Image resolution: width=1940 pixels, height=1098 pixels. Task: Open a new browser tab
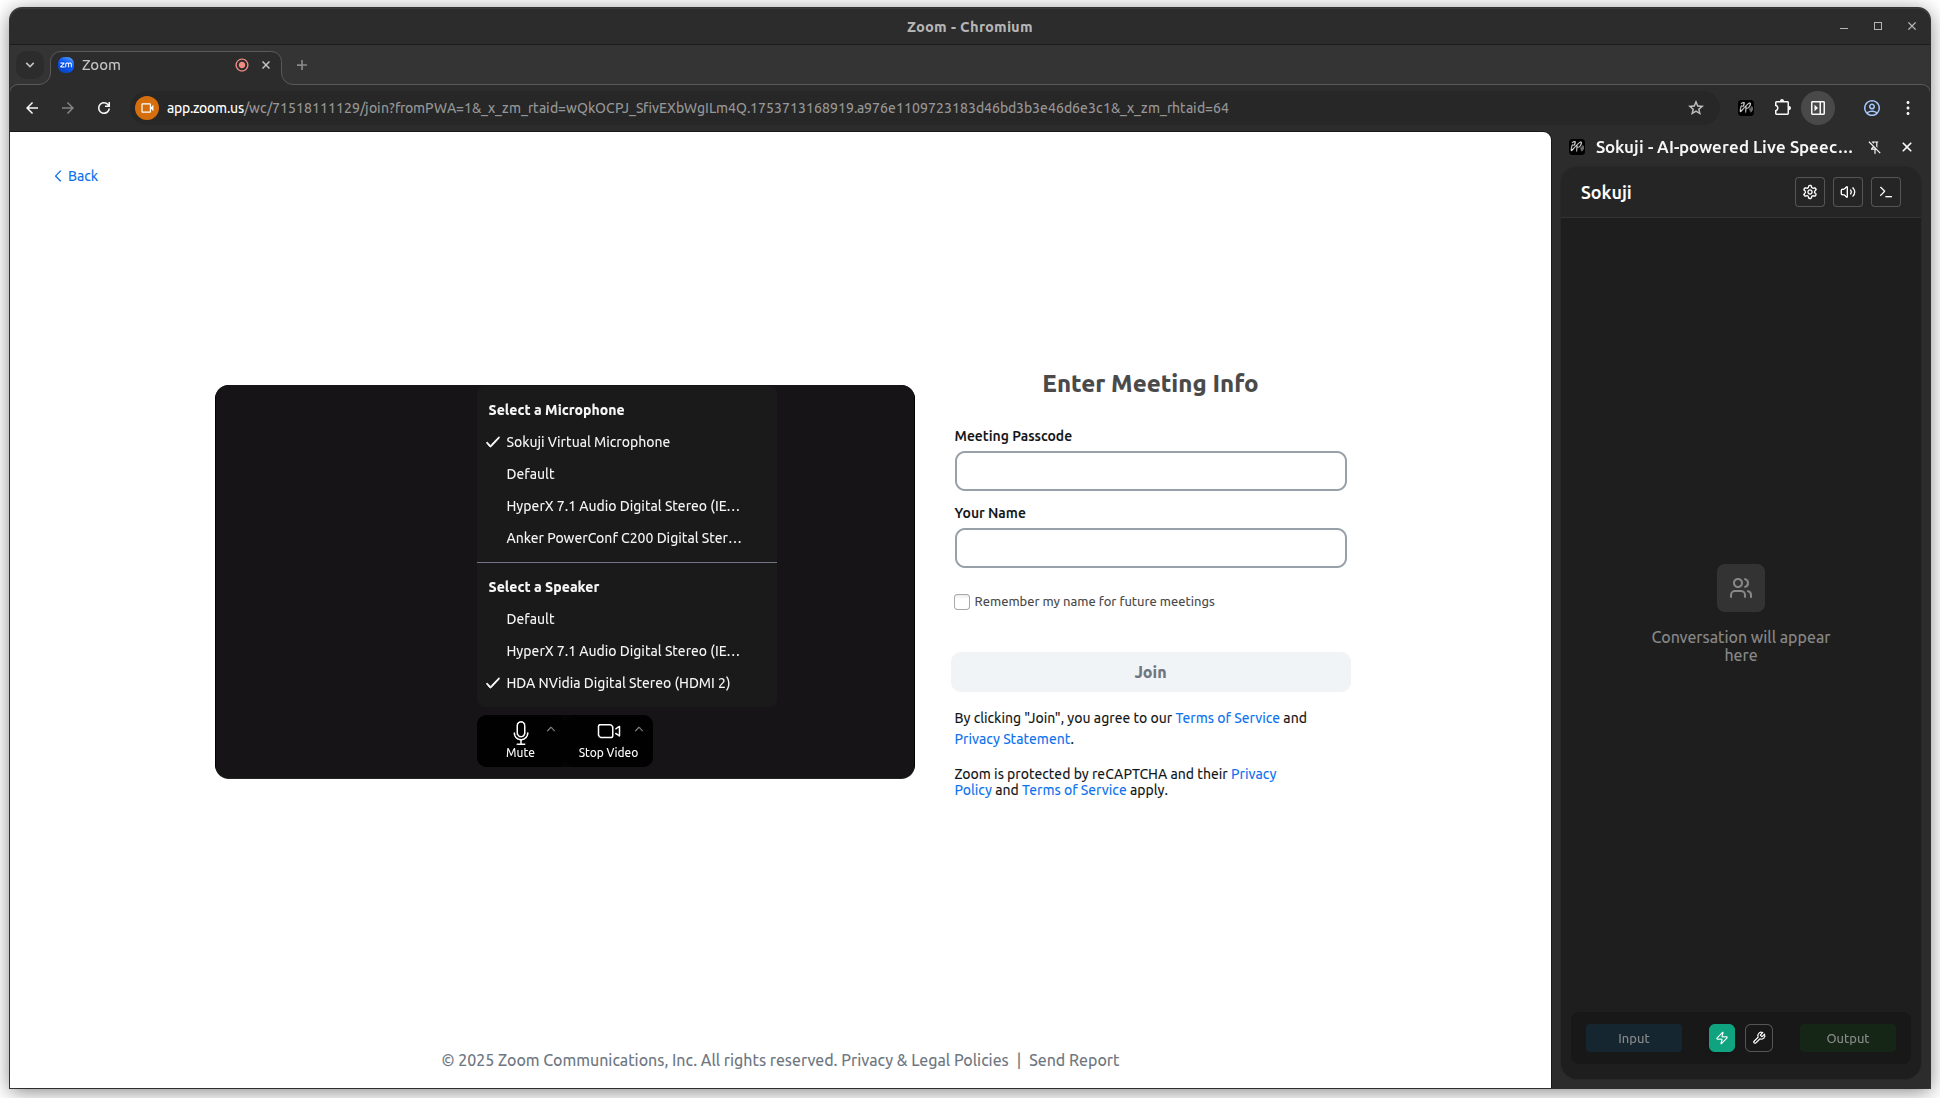[302, 65]
